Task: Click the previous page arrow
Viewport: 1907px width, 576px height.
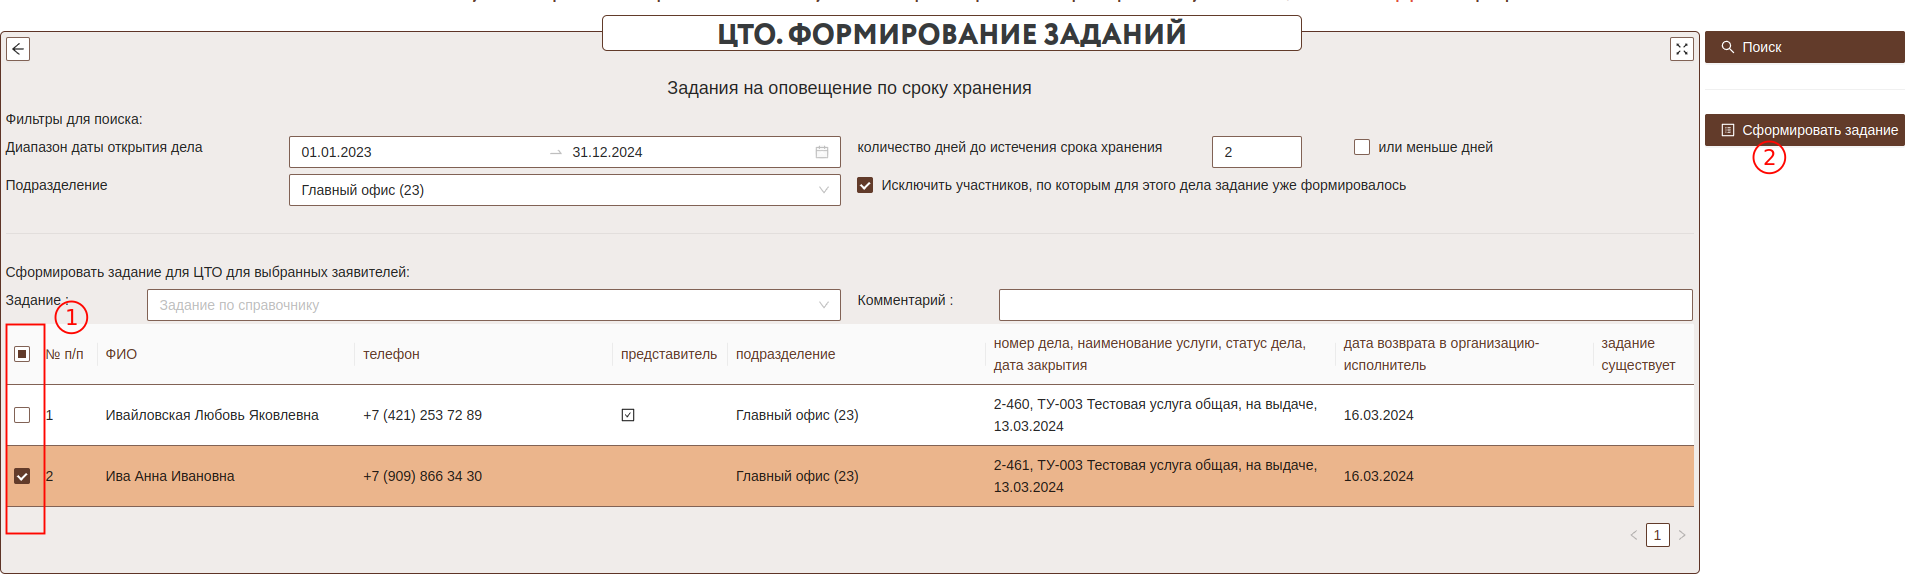Action: pos(1633,535)
